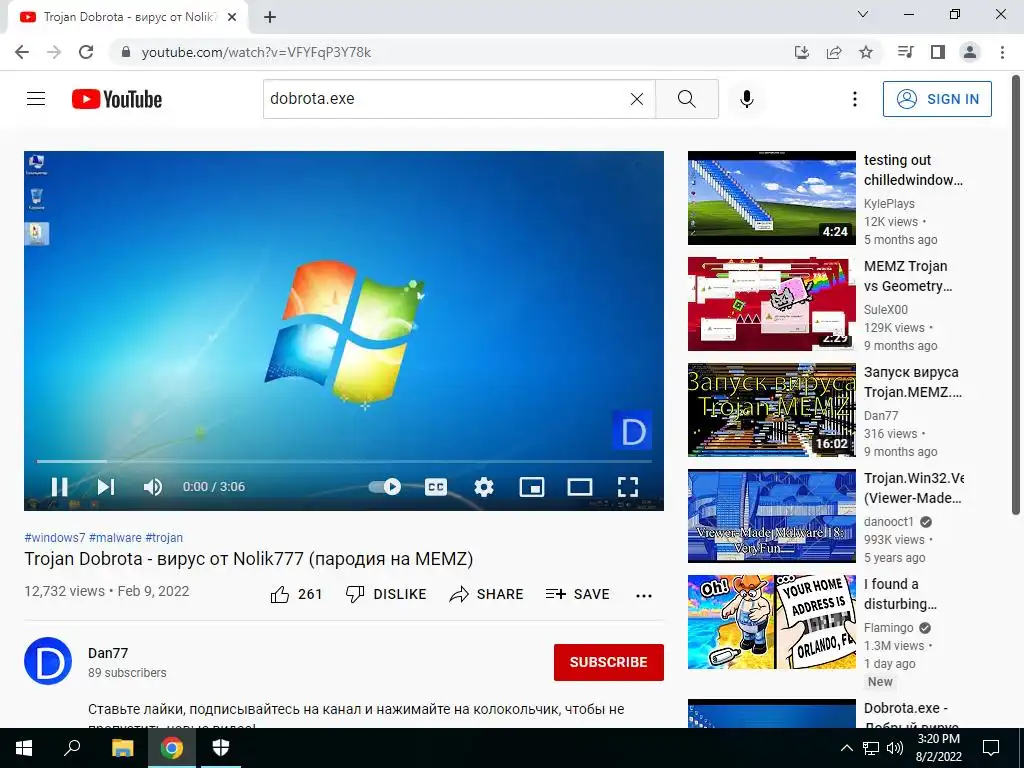Open taskbar search

pos(72,748)
